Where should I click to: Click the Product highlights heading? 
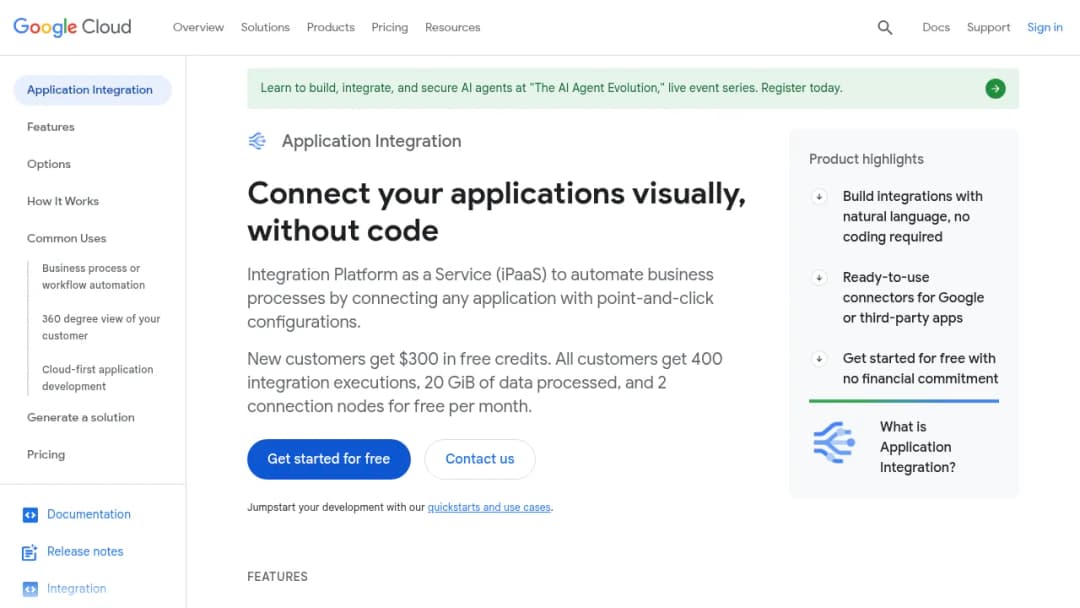pos(866,160)
